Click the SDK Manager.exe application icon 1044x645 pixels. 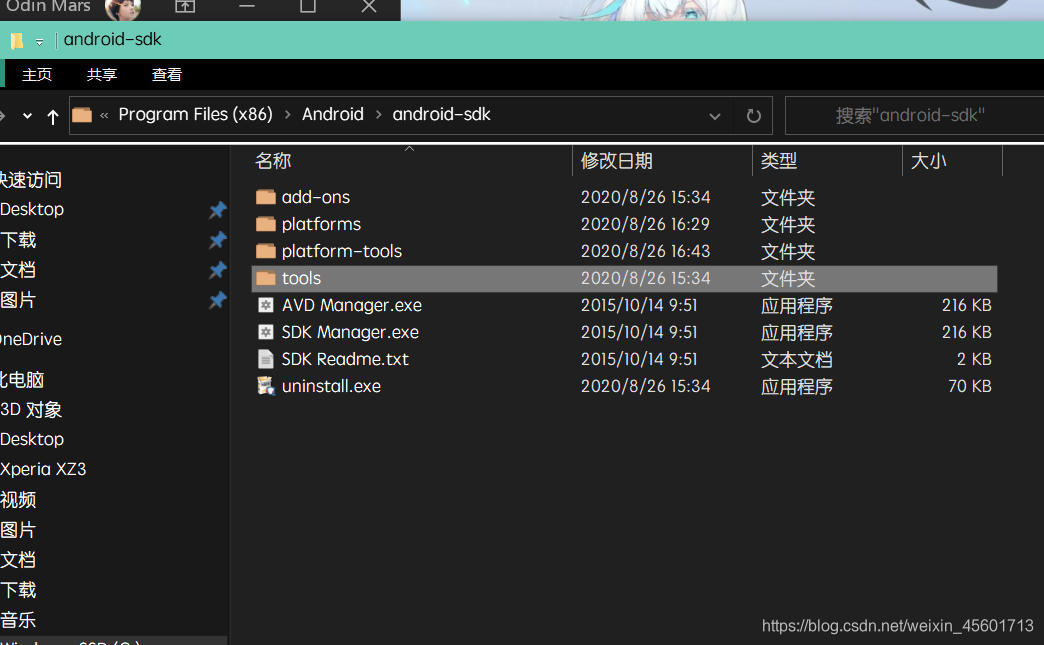click(x=266, y=332)
